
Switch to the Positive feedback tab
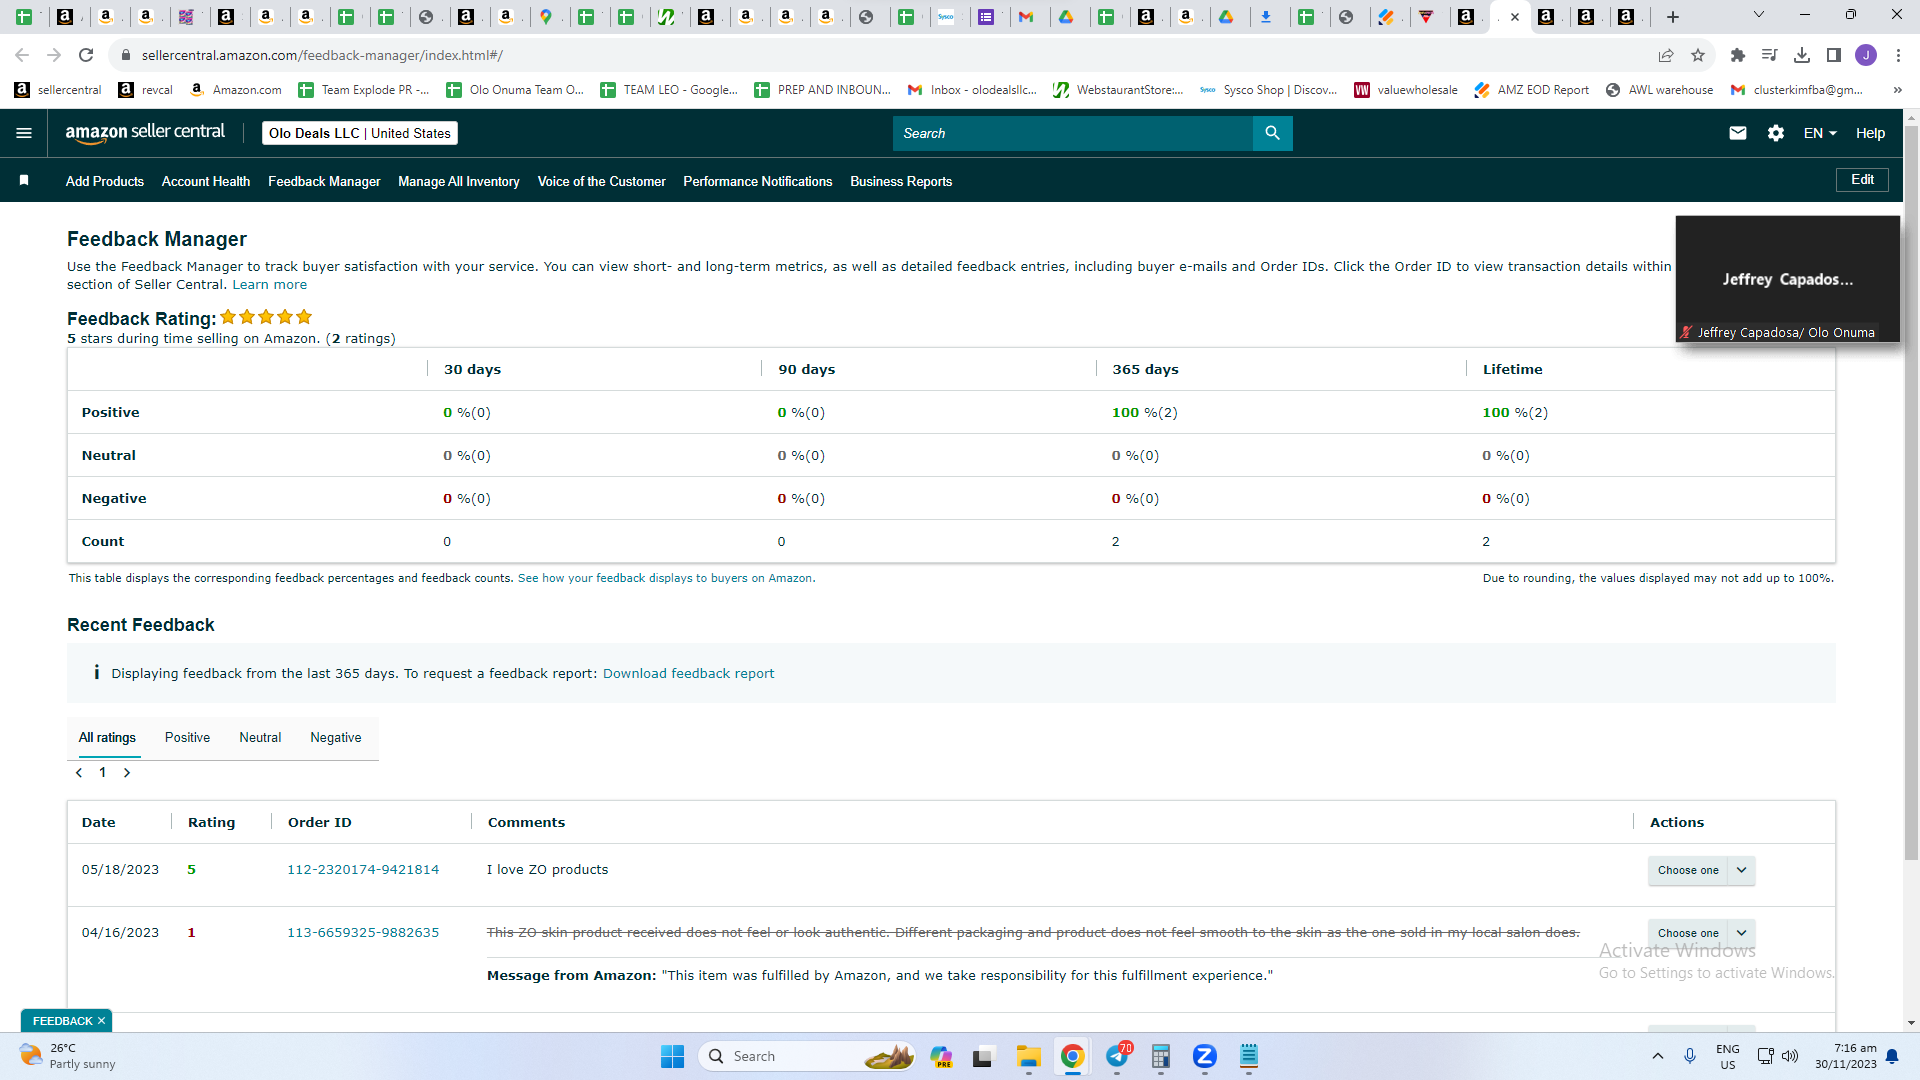coord(187,738)
